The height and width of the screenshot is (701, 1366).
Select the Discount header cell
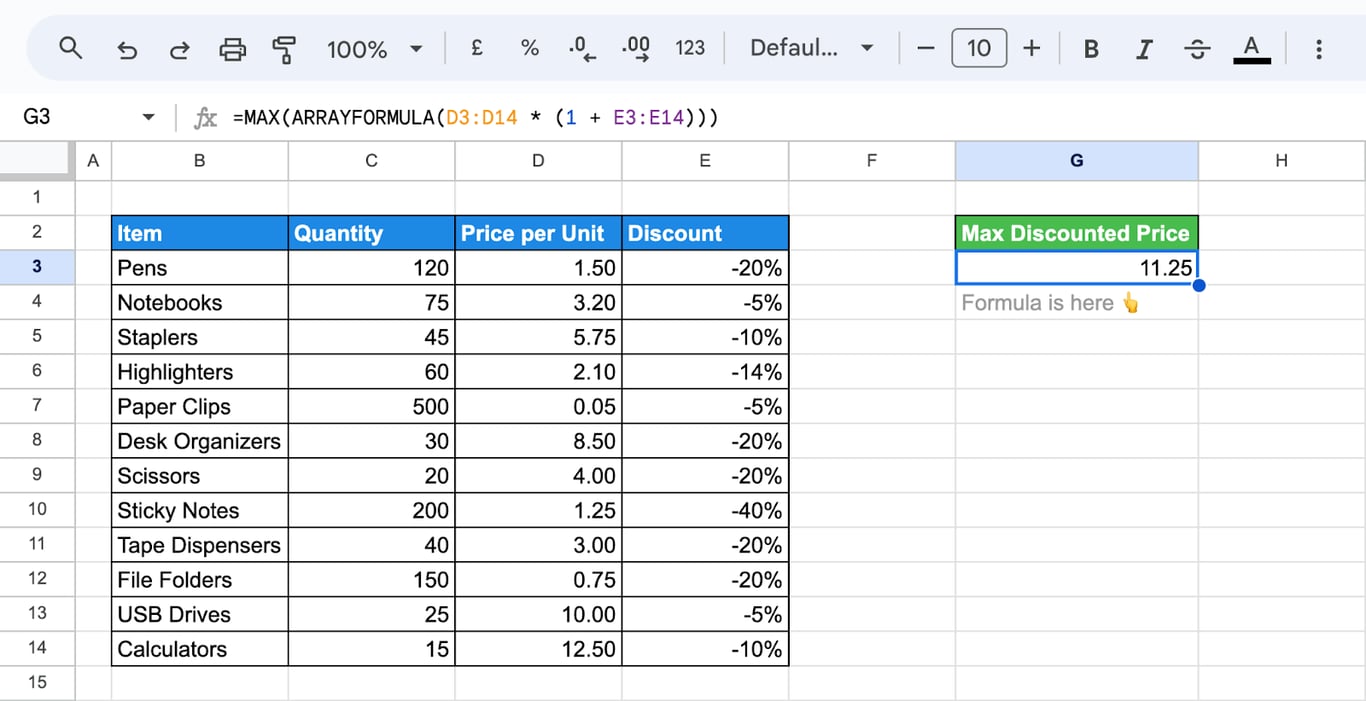tap(705, 233)
